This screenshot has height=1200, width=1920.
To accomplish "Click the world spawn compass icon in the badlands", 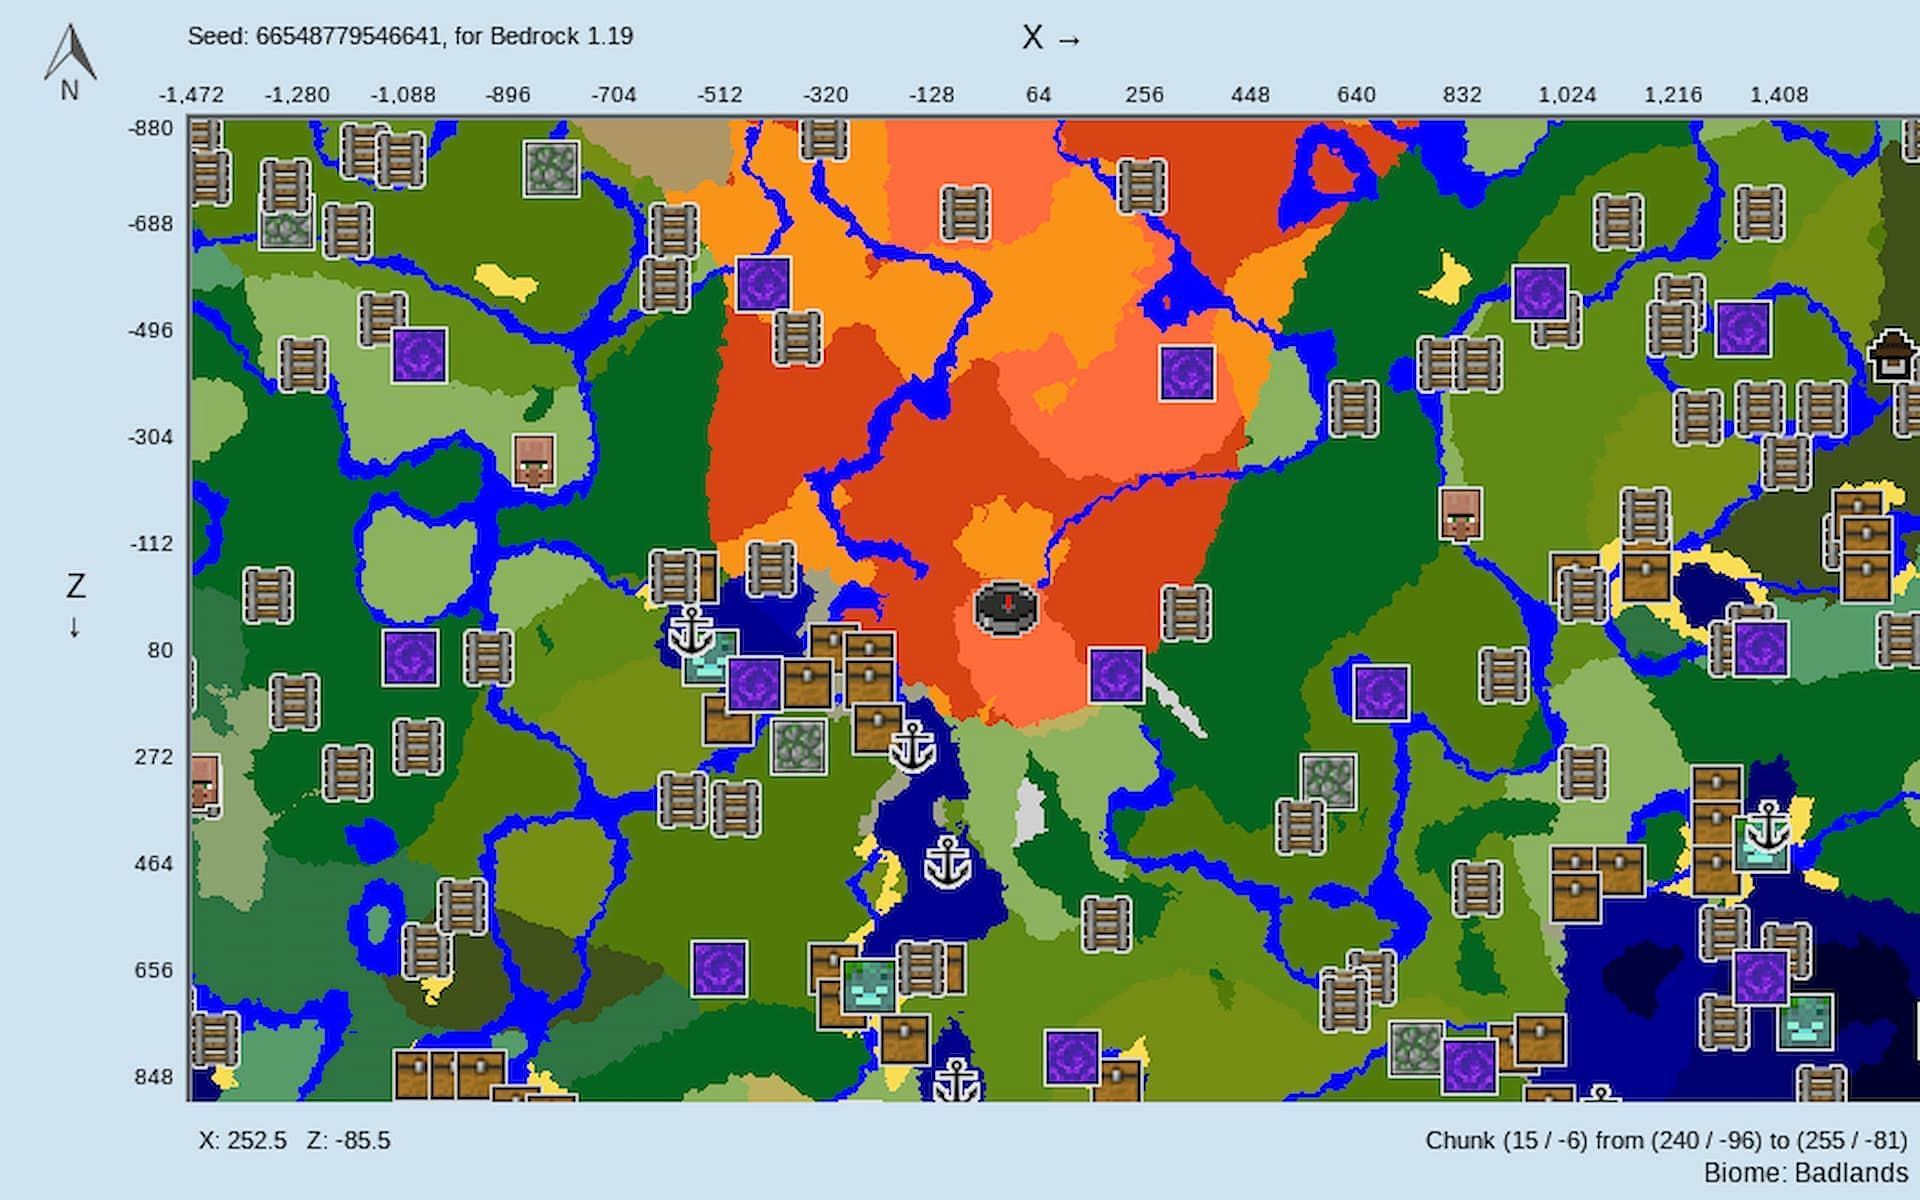I will point(1006,607).
